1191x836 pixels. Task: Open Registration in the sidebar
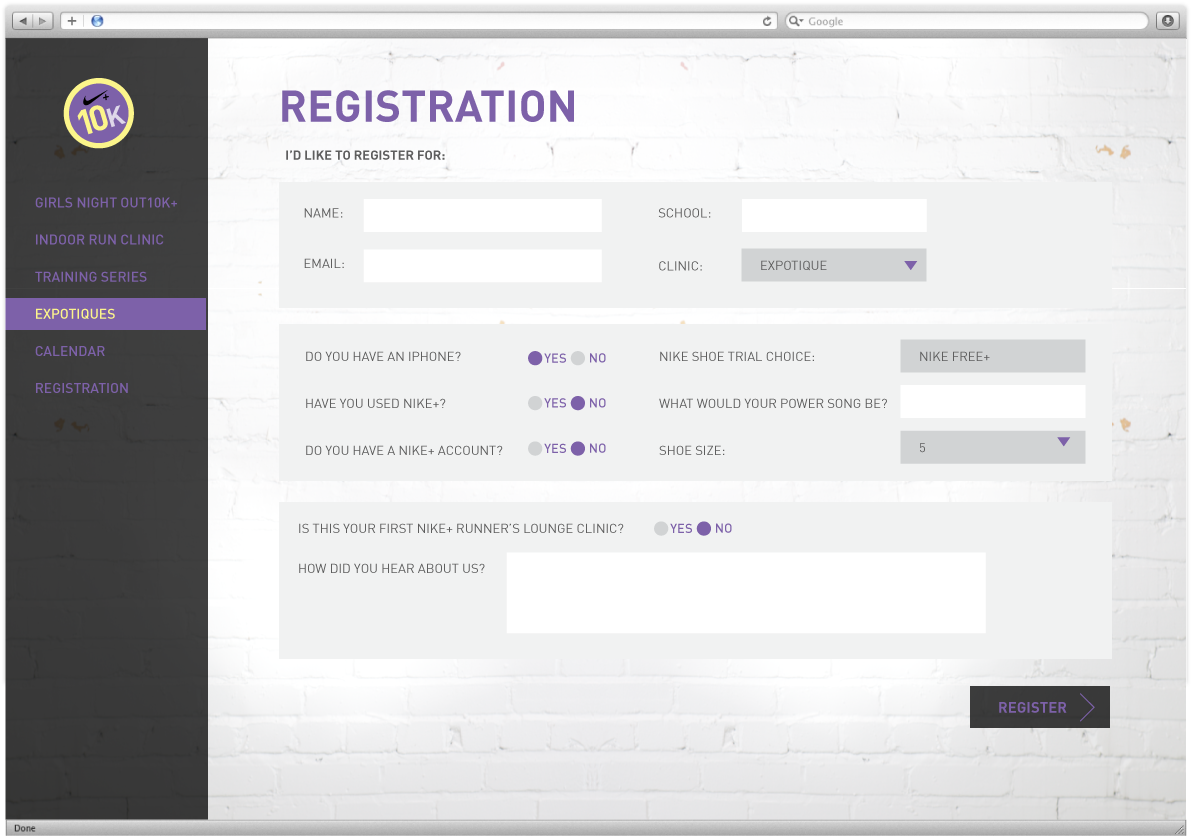pos(82,388)
